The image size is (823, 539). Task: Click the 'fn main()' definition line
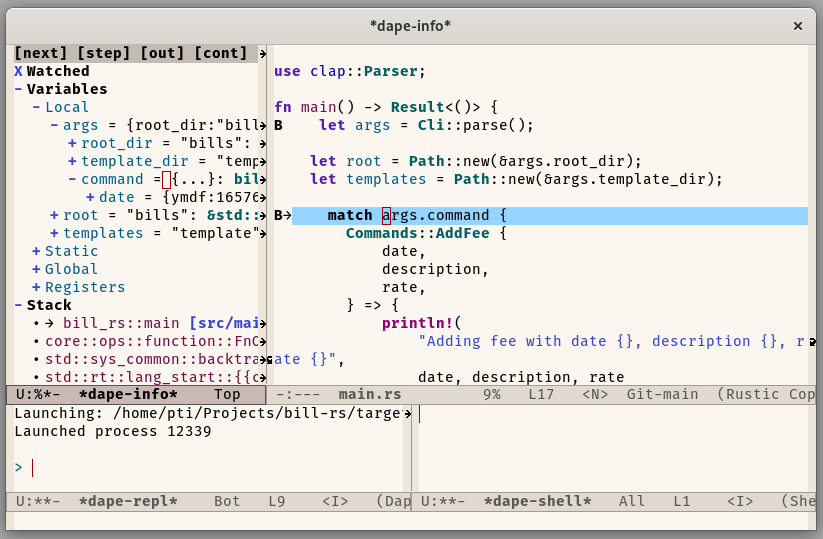[386, 107]
